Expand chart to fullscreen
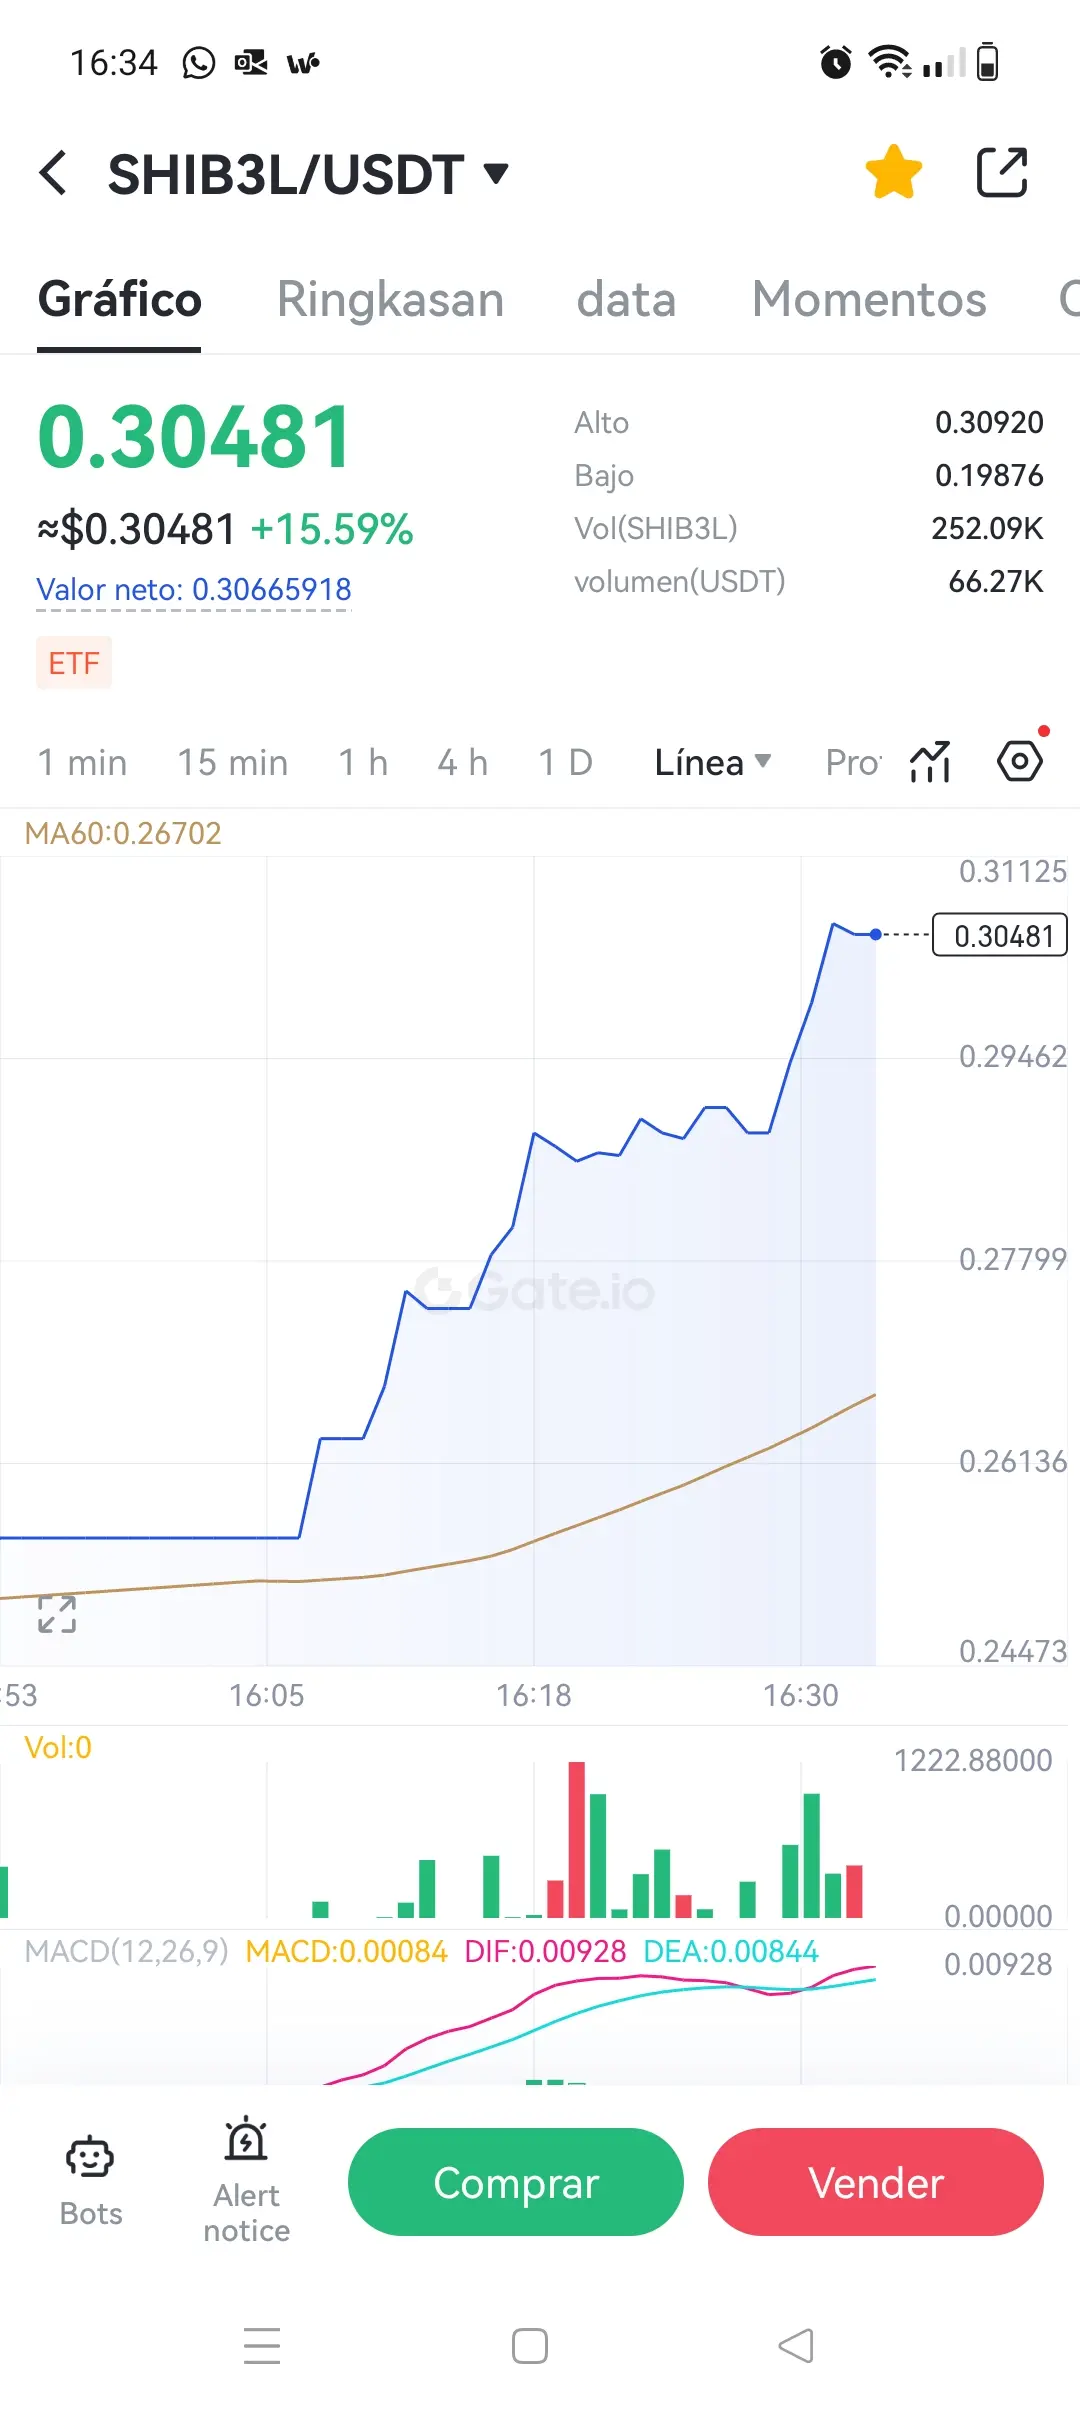 point(57,1614)
